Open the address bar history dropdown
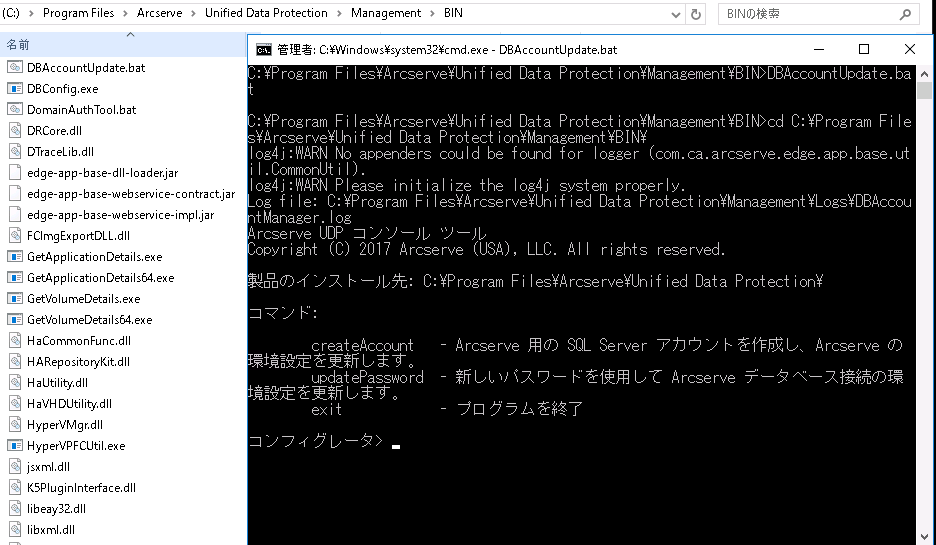936x545 pixels. (x=676, y=14)
